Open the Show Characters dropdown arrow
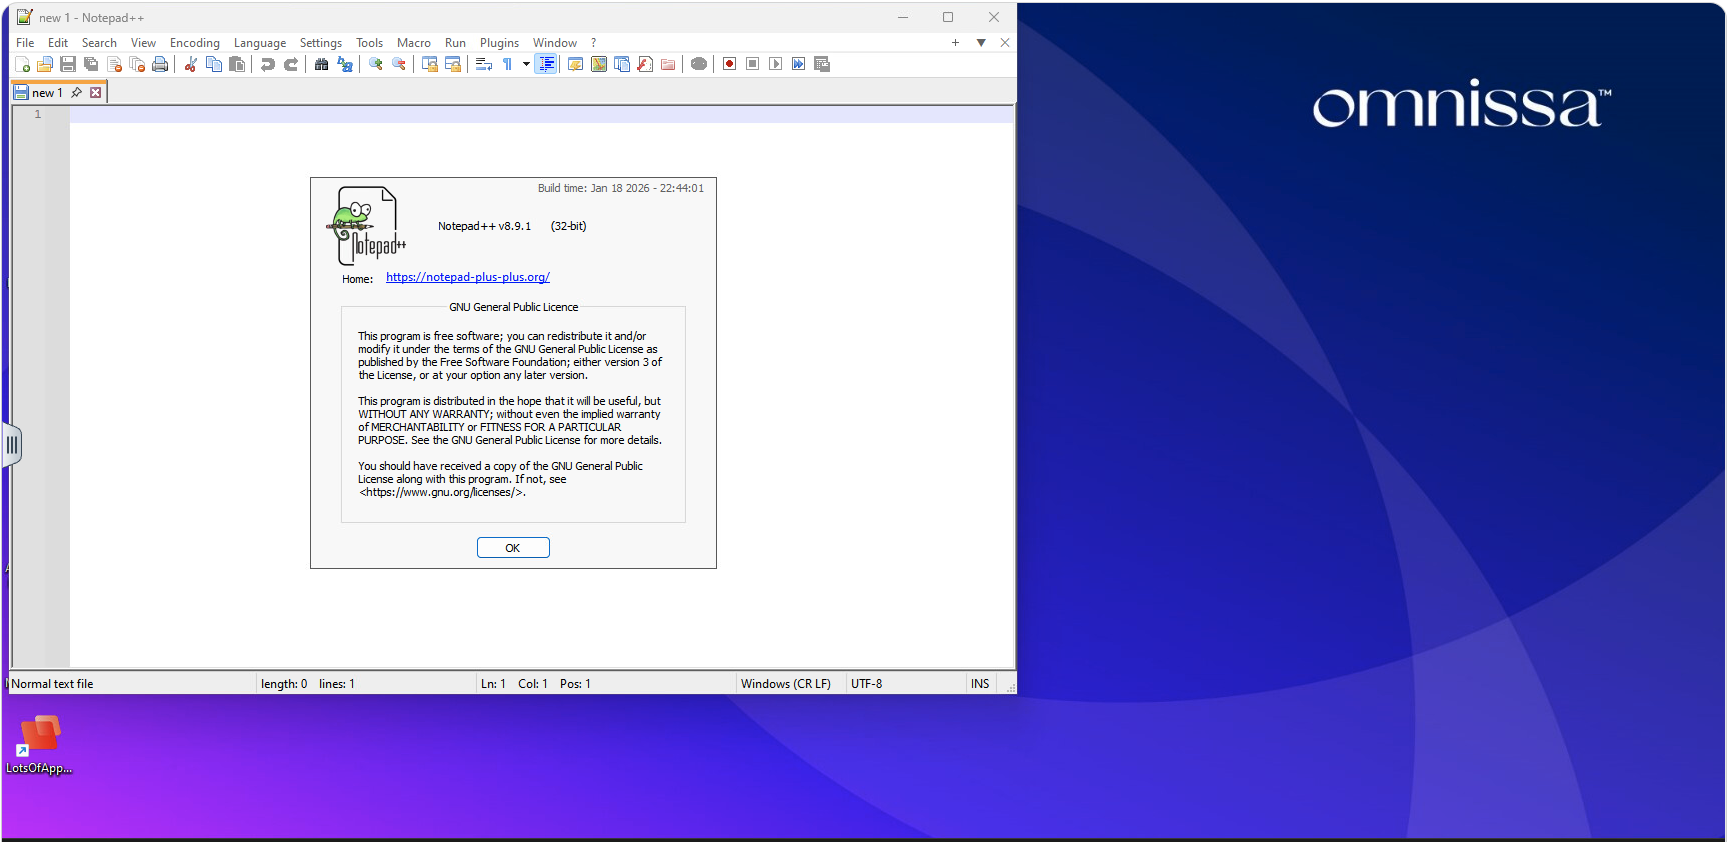This screenshot has width=1727, height=842. (526, 64)
